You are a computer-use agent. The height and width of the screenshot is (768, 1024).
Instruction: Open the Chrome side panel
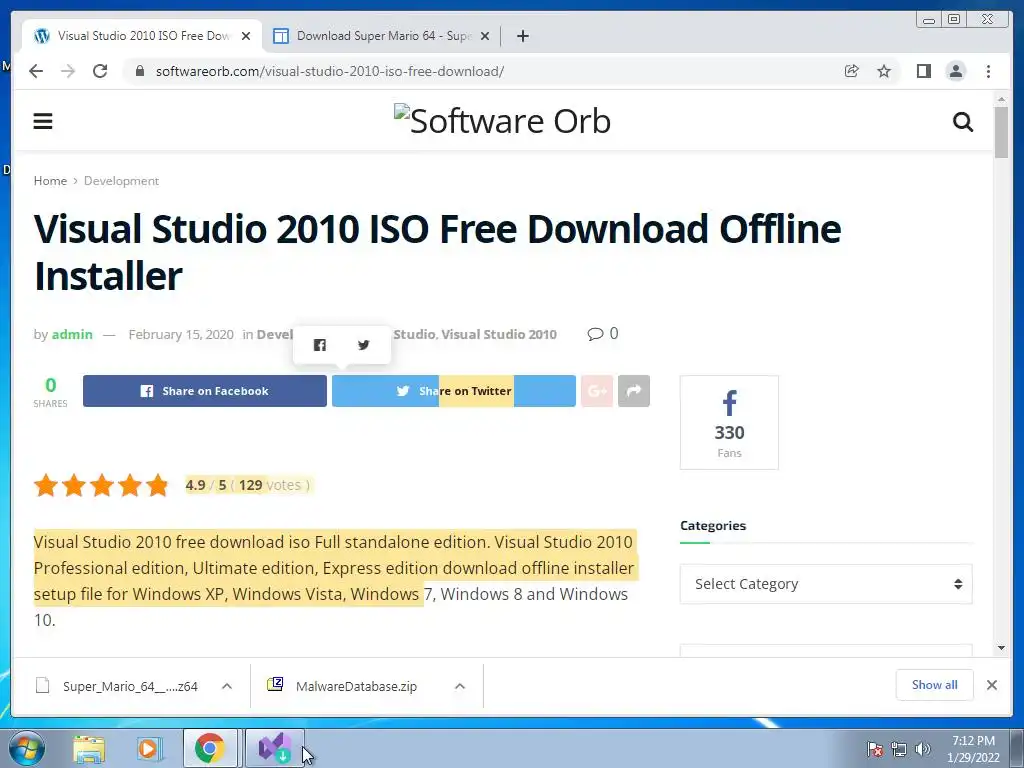(x=923, y=71)
